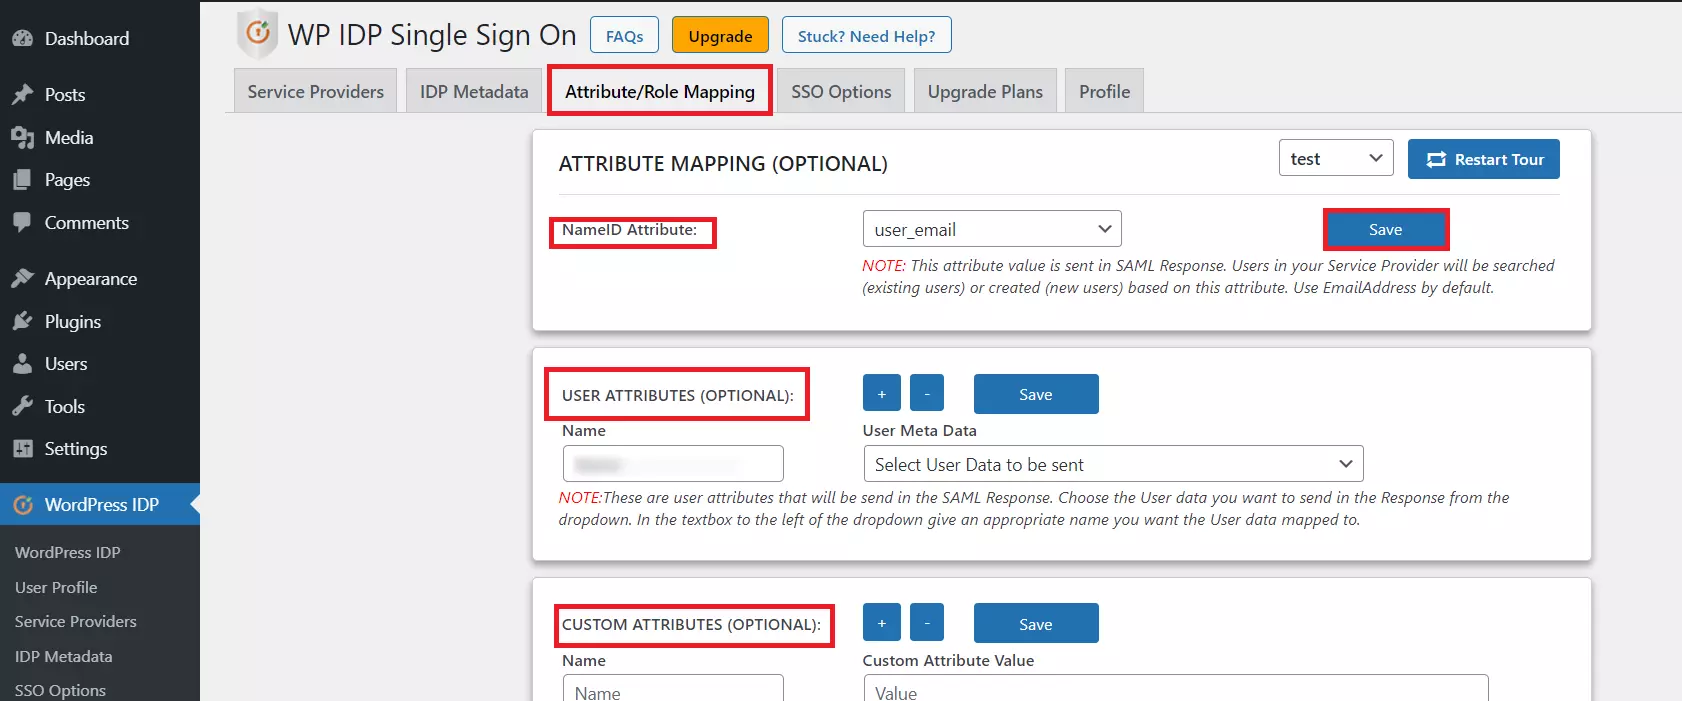1682x701 pixels.
Task: Open SSO Options submenu link
Action: [x=60, y=690]
